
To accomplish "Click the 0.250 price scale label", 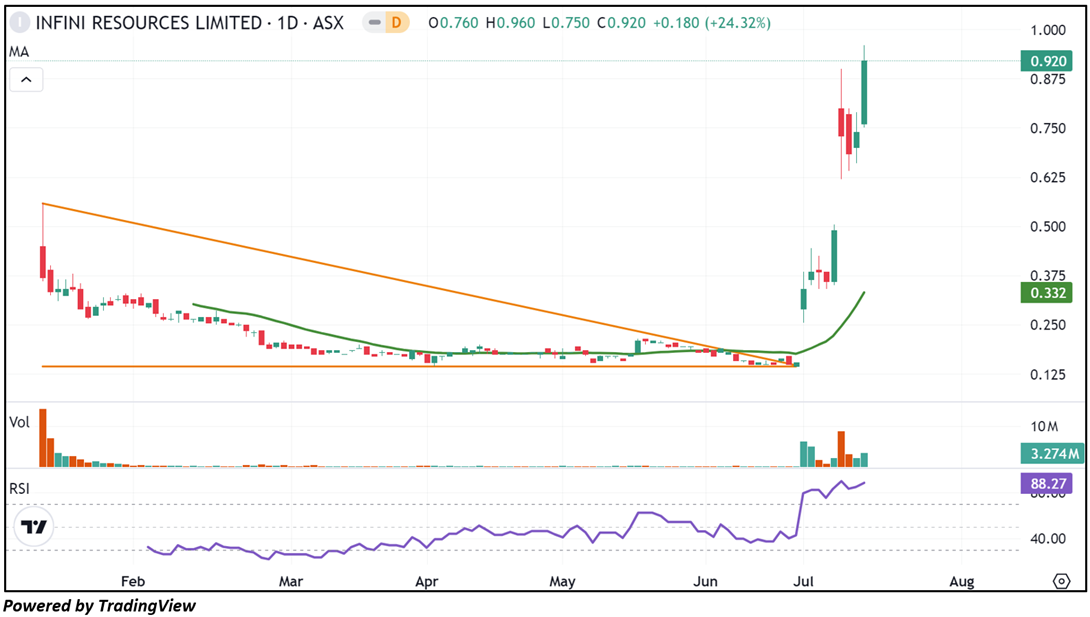I will point(1048,325).
